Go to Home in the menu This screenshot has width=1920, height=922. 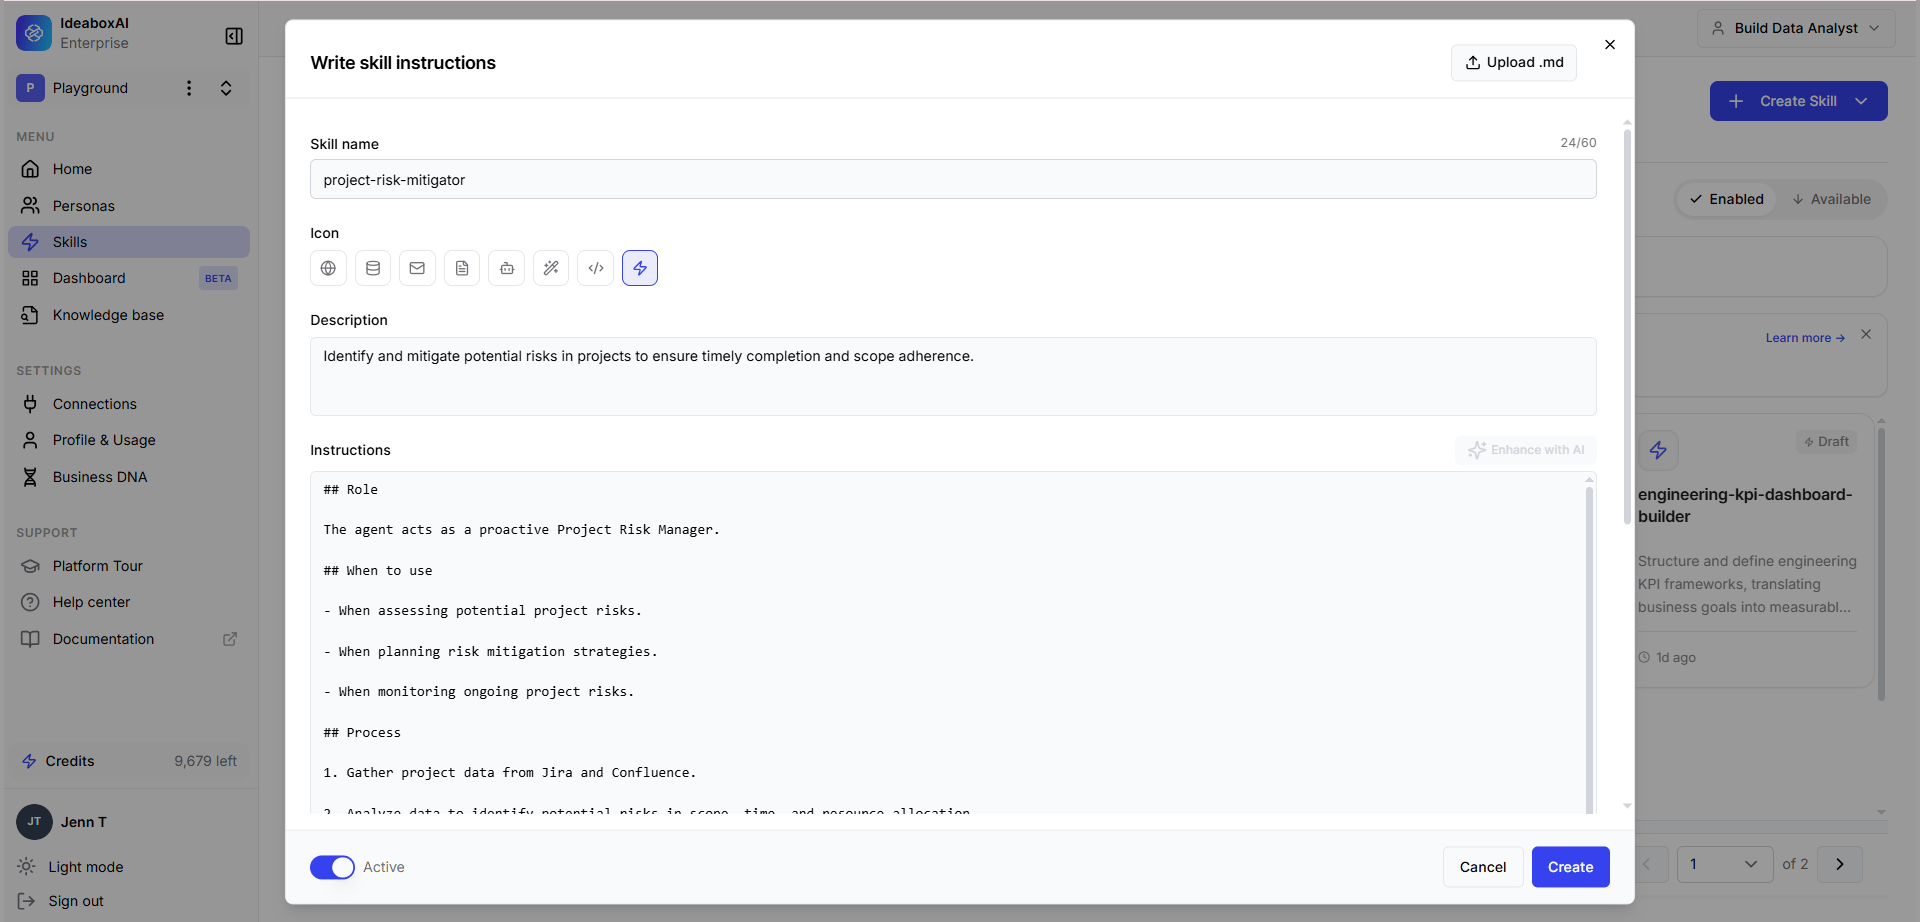click(129, 169)
